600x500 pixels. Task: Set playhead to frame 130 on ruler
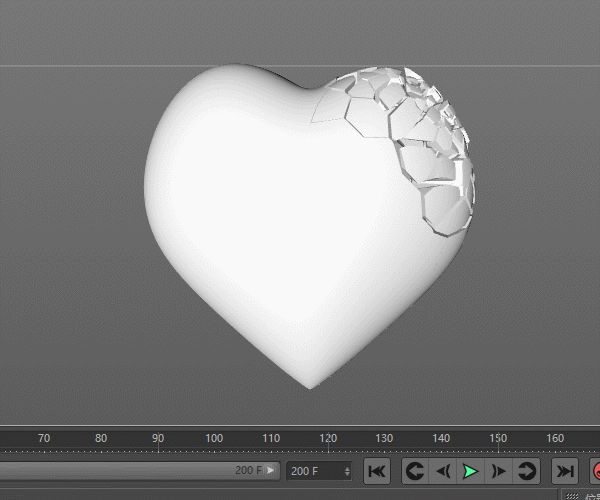click(385, 438)
